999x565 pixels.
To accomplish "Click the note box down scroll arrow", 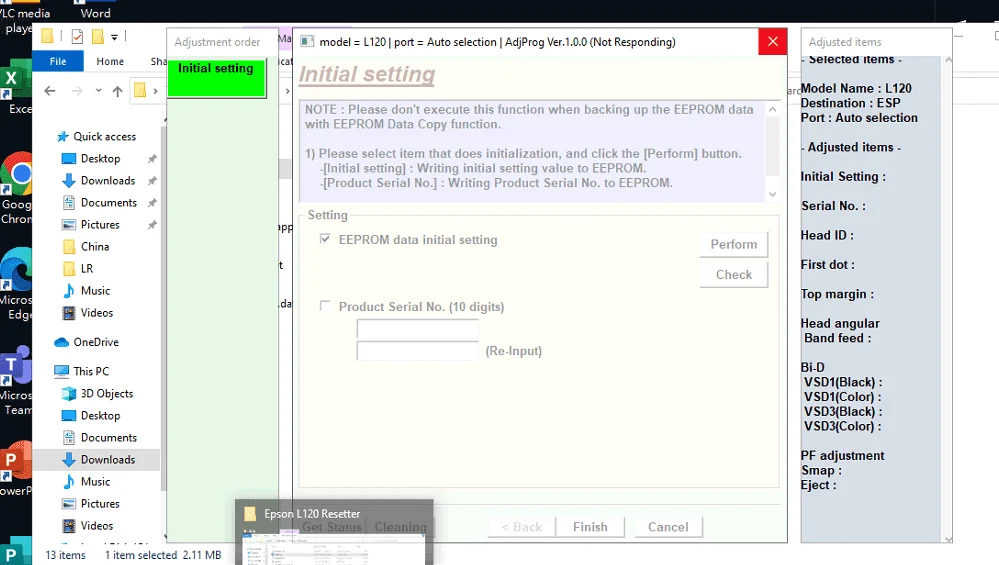I will coord(772,194).
